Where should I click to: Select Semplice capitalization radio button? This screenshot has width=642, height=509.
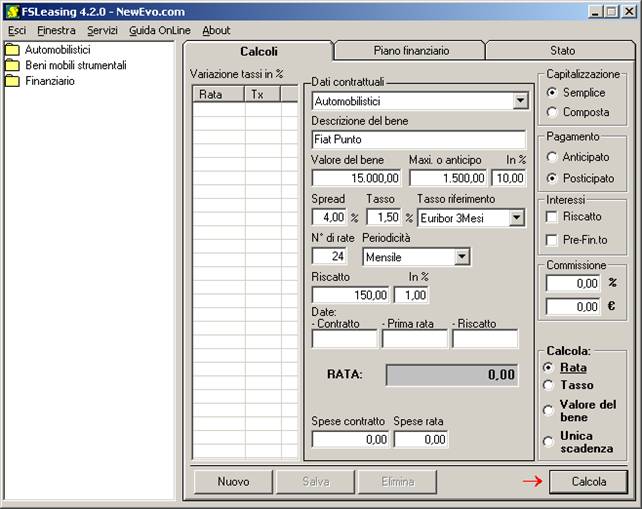click(x=552, y=93)
